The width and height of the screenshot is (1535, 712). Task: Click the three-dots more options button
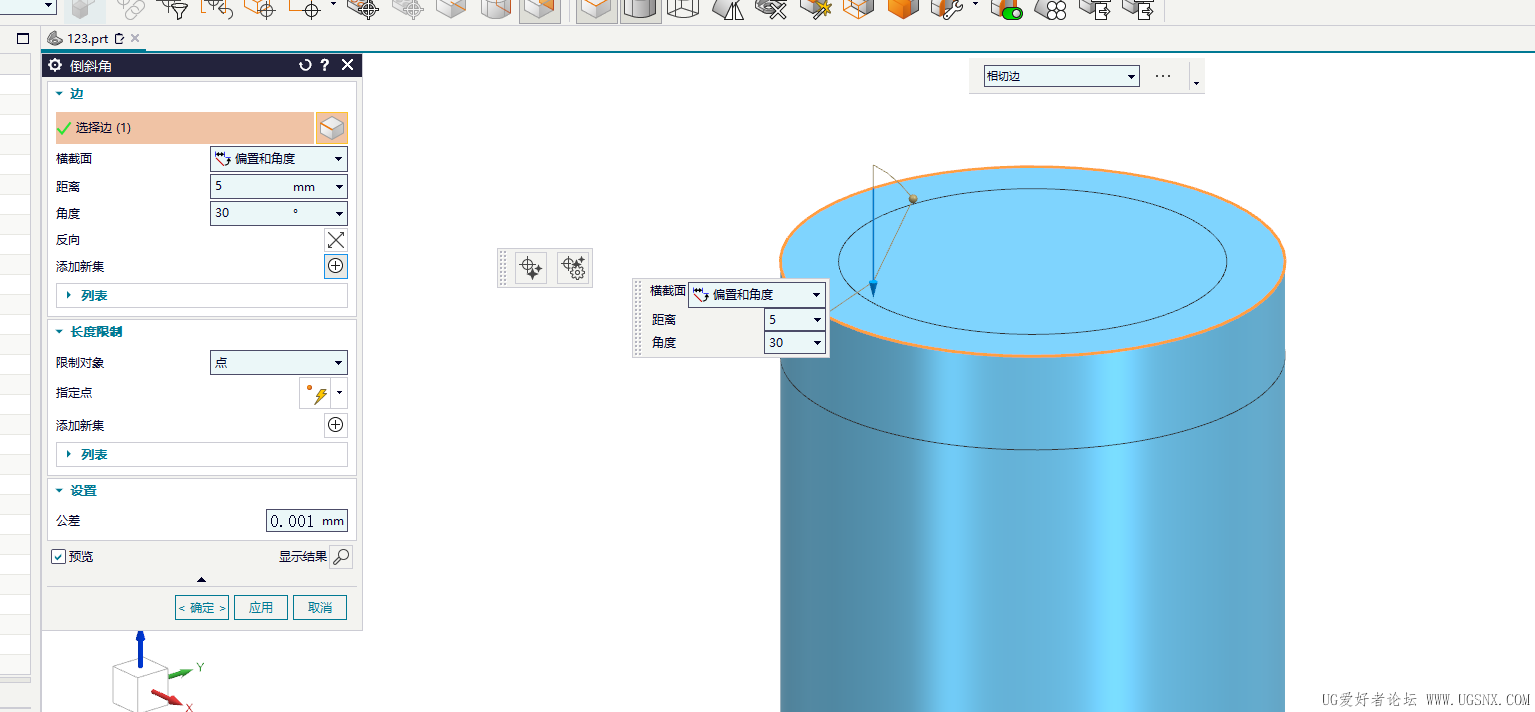click(x=1163, y=76)
